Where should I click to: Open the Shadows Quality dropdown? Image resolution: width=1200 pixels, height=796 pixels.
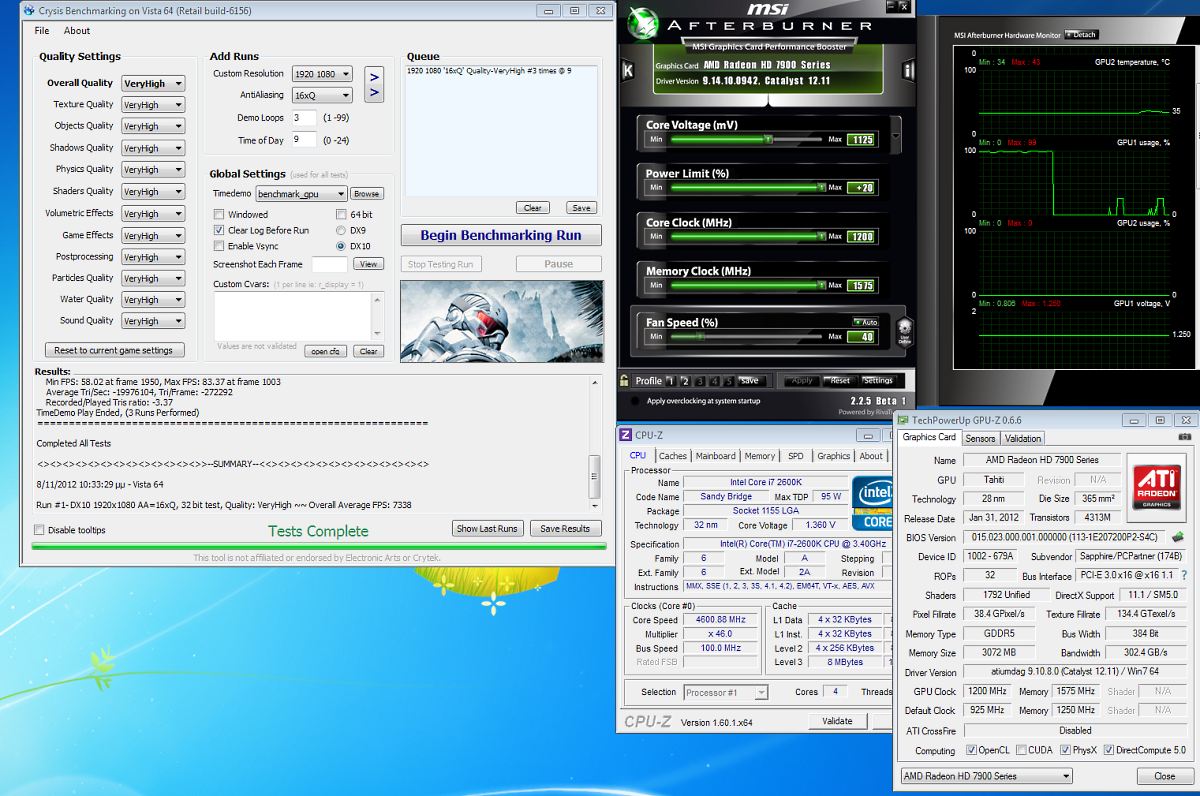153,149
